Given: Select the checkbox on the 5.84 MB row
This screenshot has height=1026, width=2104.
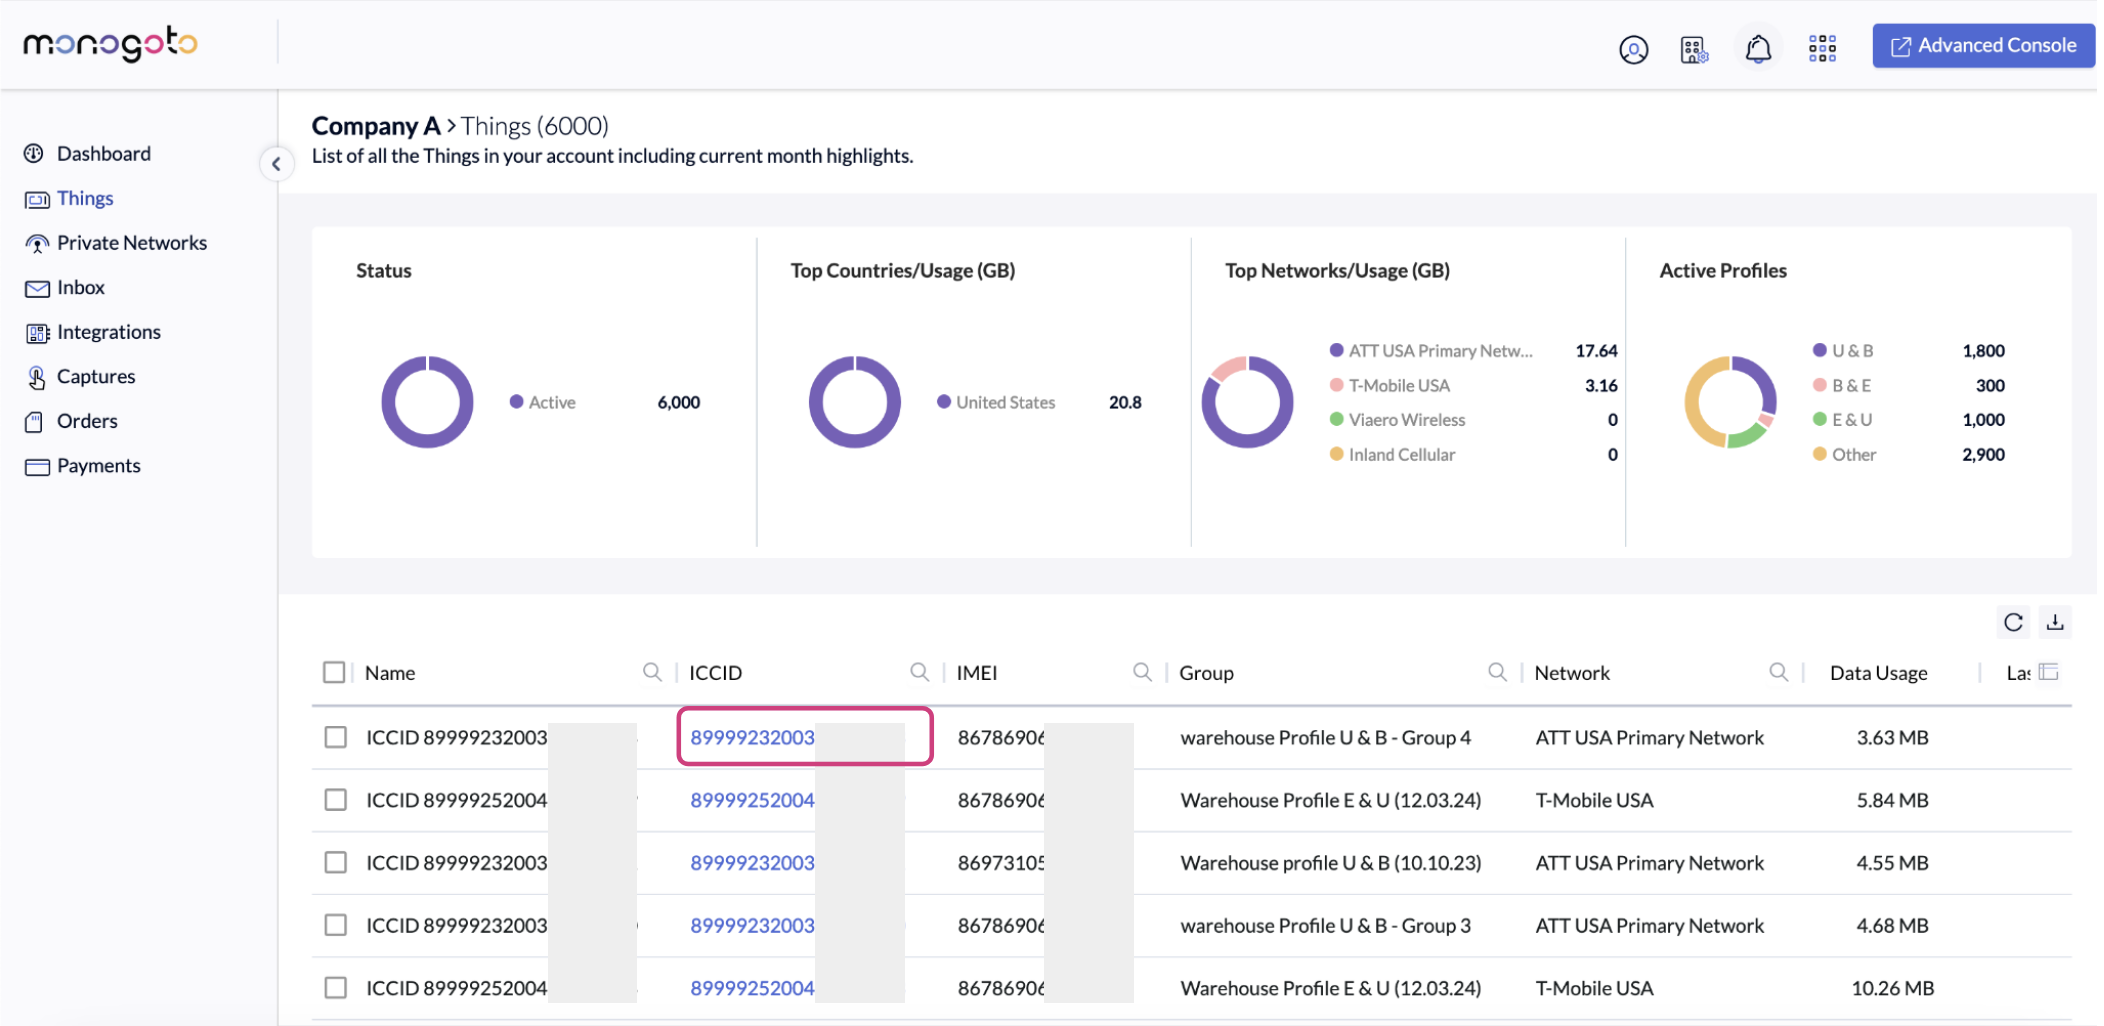Looking at the screenshot, I should [335, 800].
